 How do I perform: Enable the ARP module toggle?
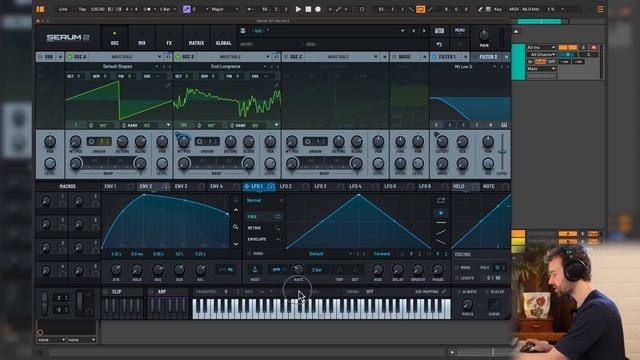(151, 292)
